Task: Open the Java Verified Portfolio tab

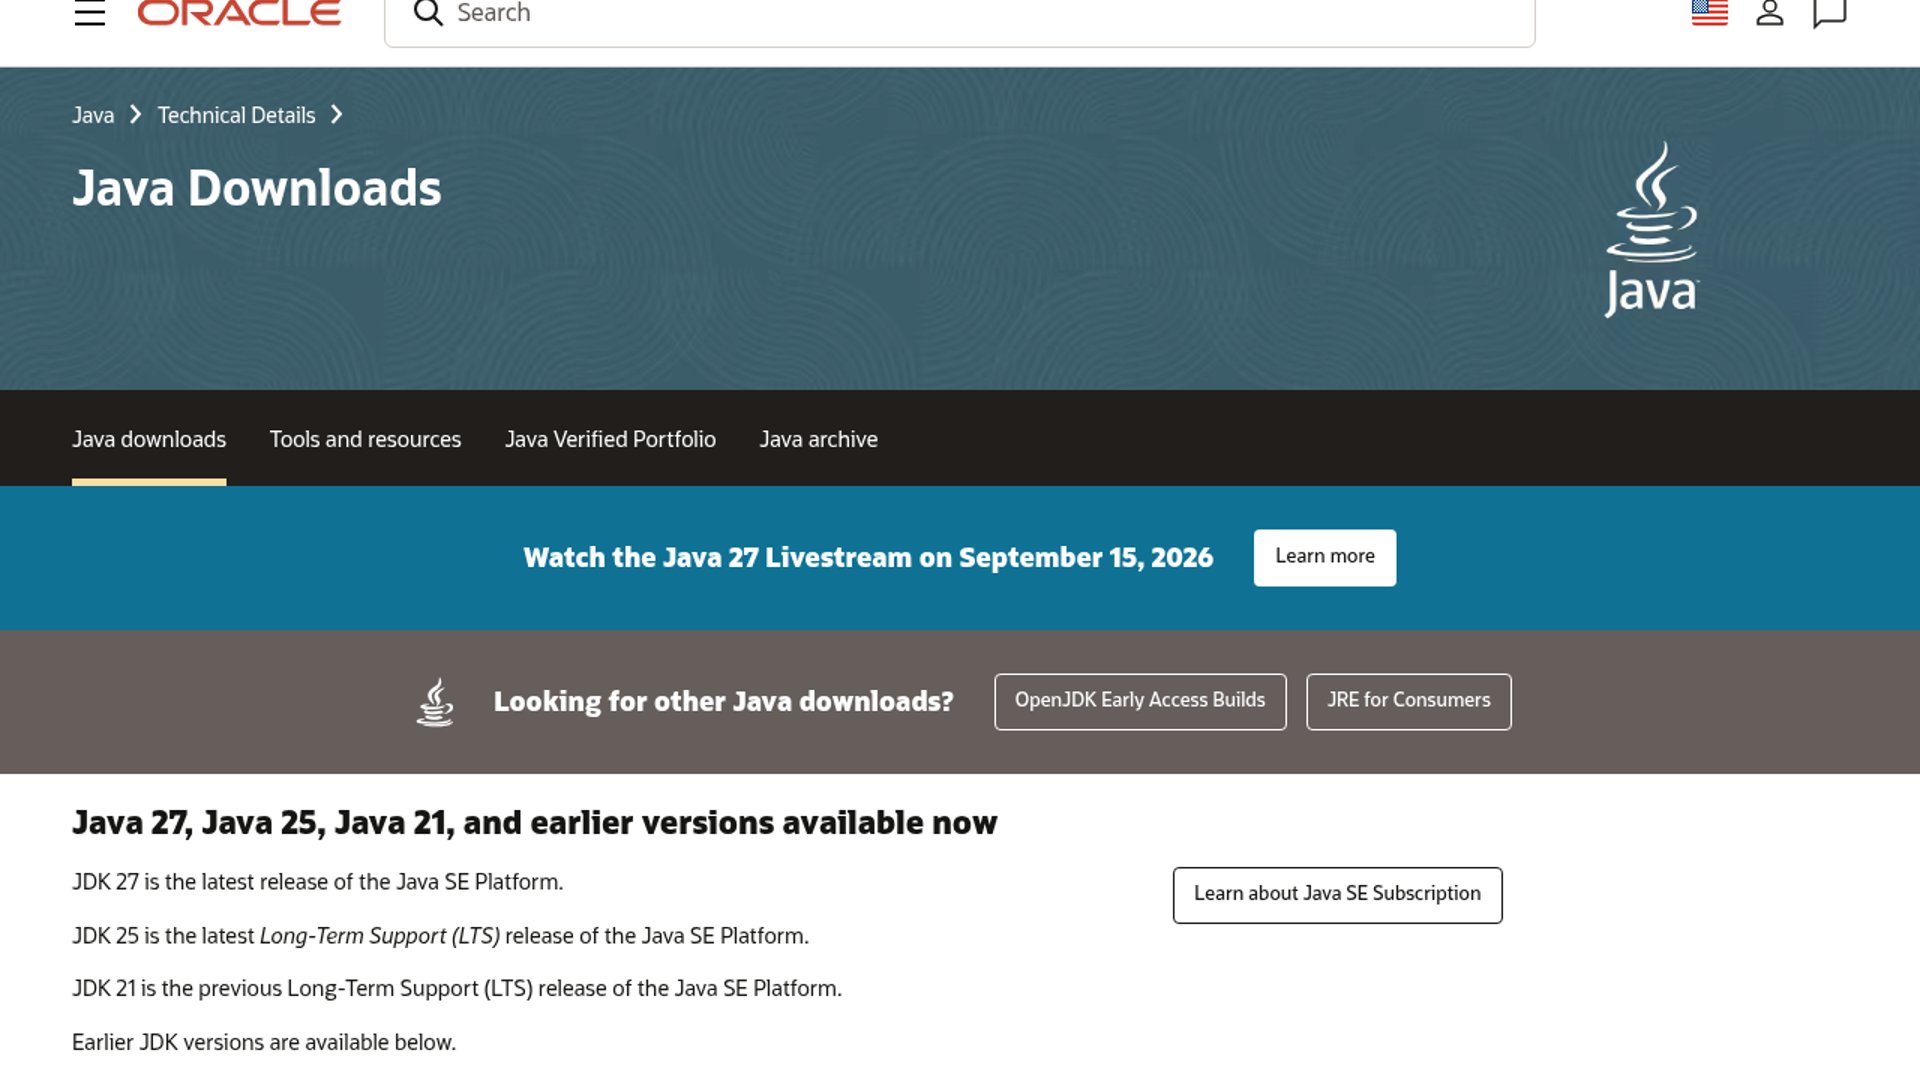Action: point(610,439)
